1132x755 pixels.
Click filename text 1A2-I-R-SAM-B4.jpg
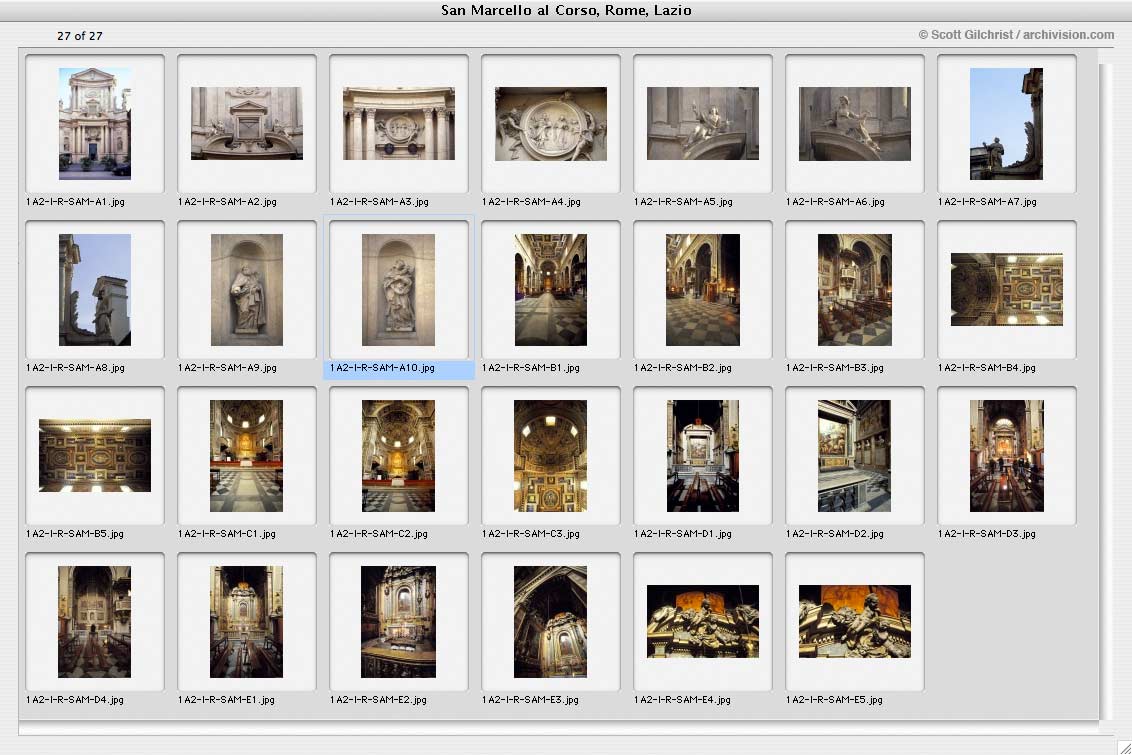pos(987,368)
